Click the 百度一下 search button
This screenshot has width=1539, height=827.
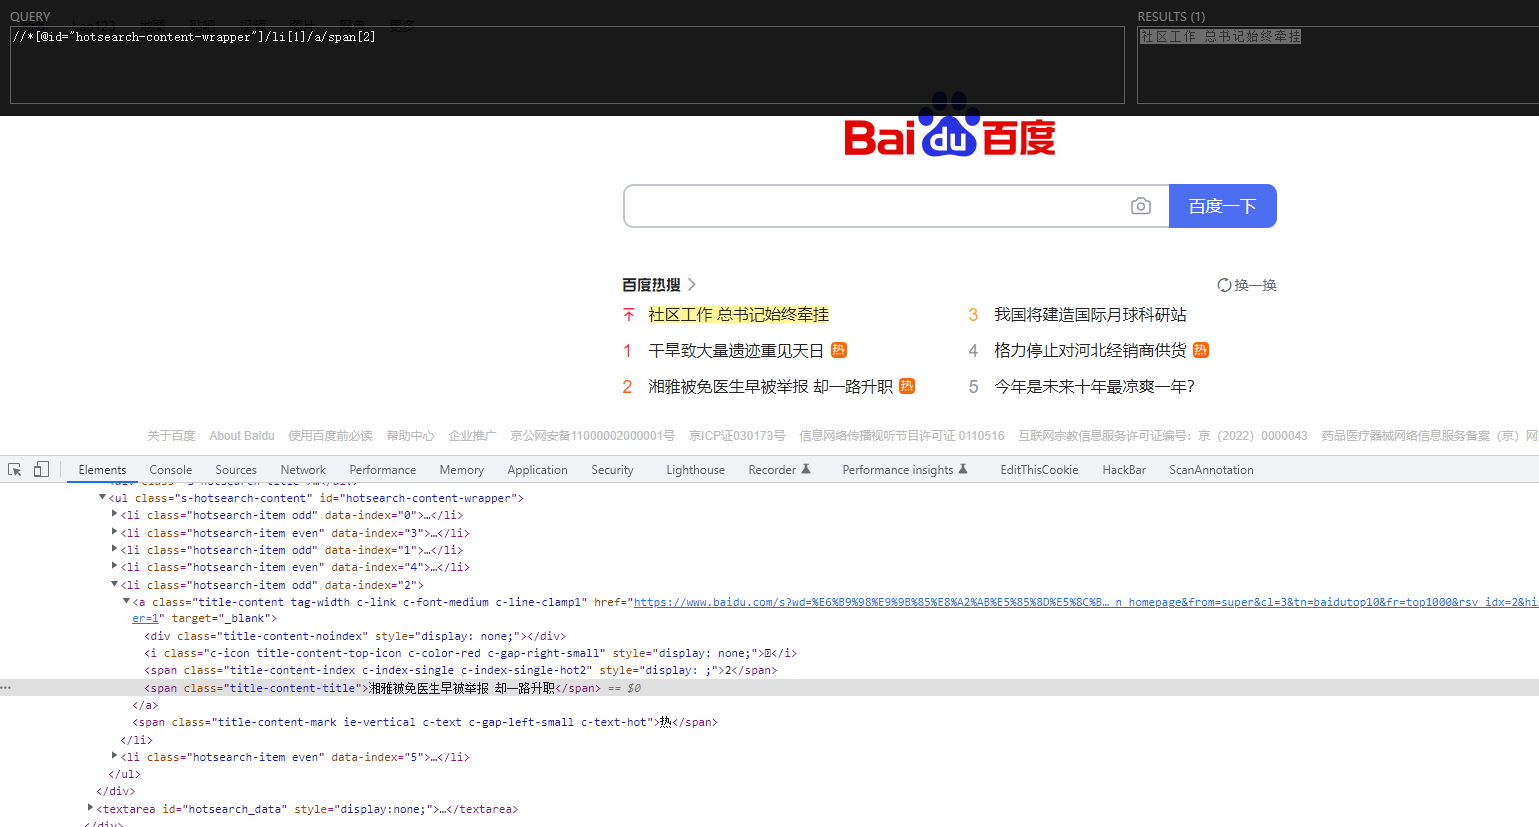1222,206
